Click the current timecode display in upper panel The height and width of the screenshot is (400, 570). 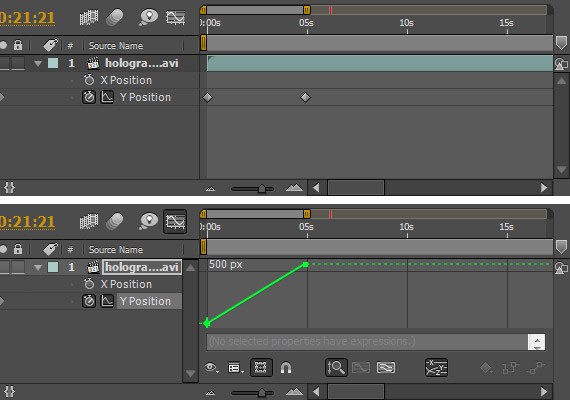[x=27, y=17]
